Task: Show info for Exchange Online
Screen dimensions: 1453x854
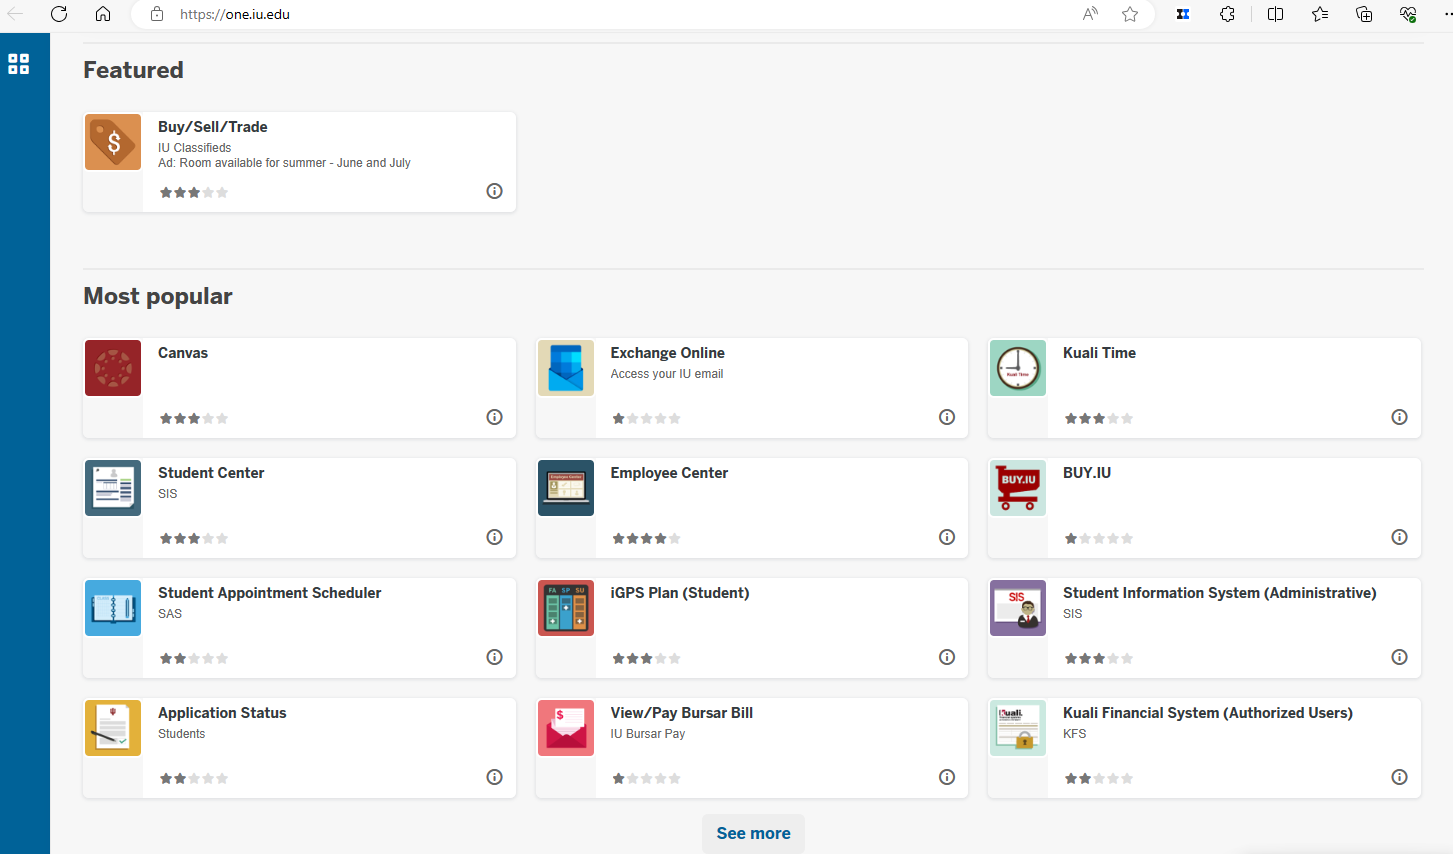Action: click(947, 417)
